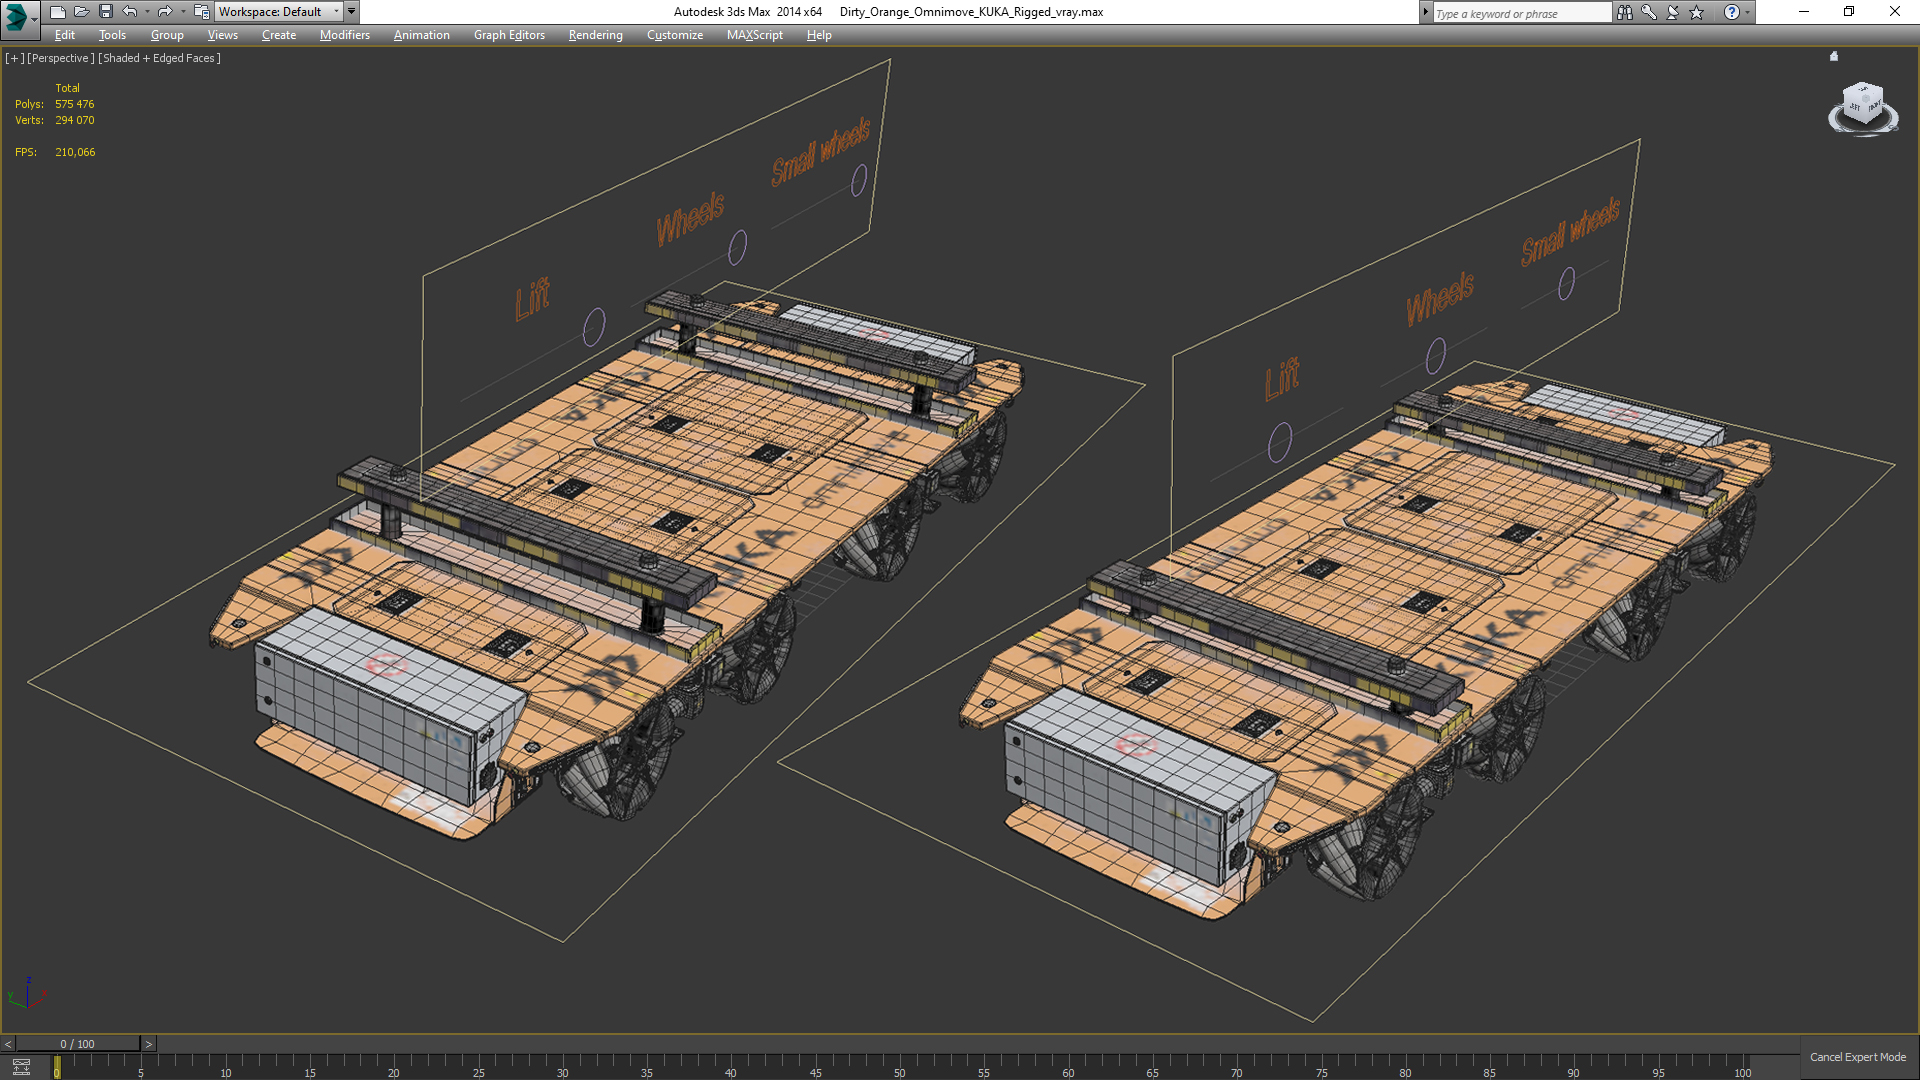Search with the binoculars icon
This screenshot has width=1920, height=1080.
click(1625, 12)
